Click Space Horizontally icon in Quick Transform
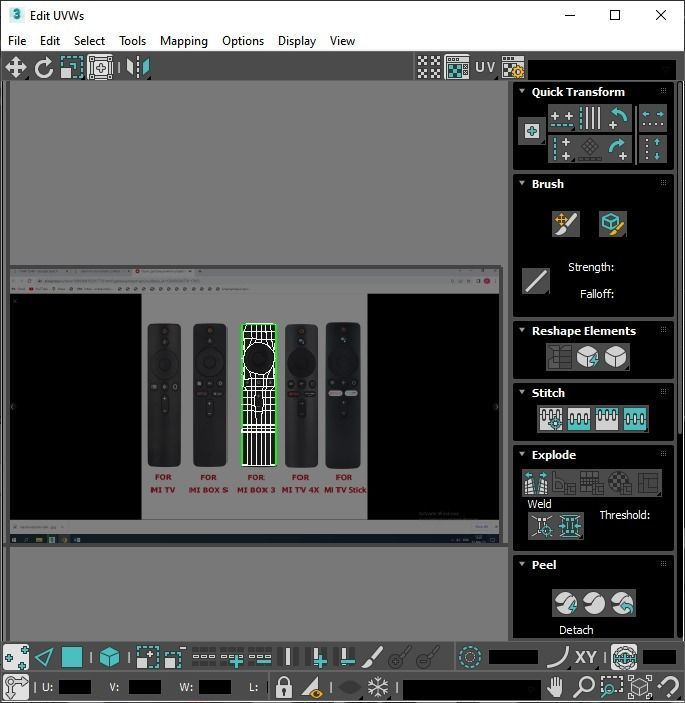The image size is (685, 703). (653, 118)
